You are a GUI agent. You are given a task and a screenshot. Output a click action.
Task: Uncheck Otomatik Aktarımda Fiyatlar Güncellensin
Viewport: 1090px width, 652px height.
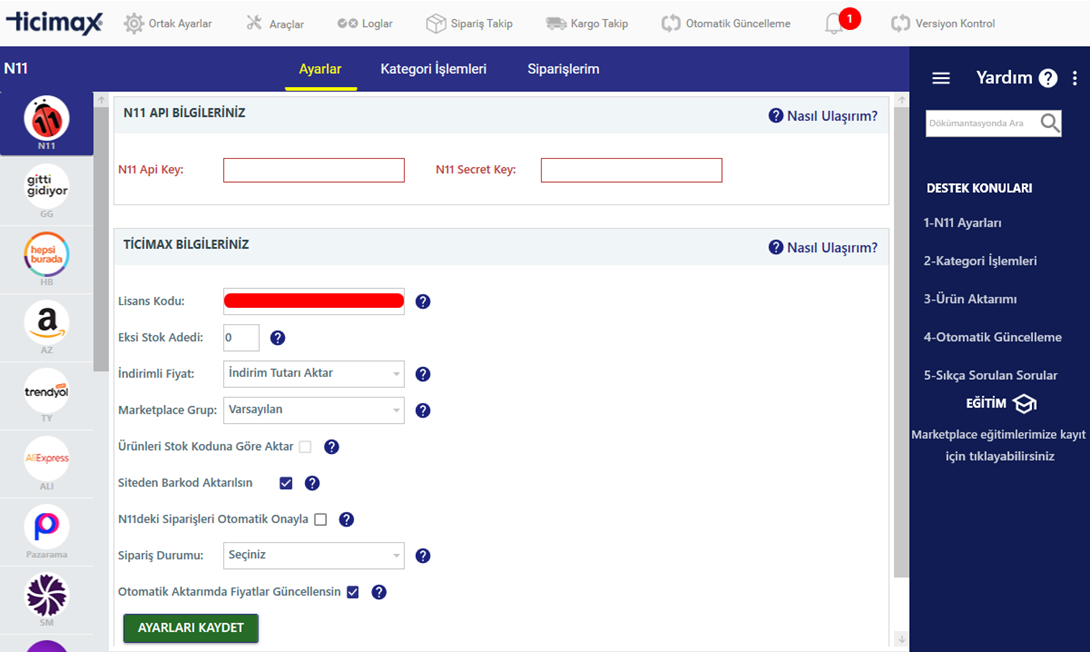click(x=352, y=592)
